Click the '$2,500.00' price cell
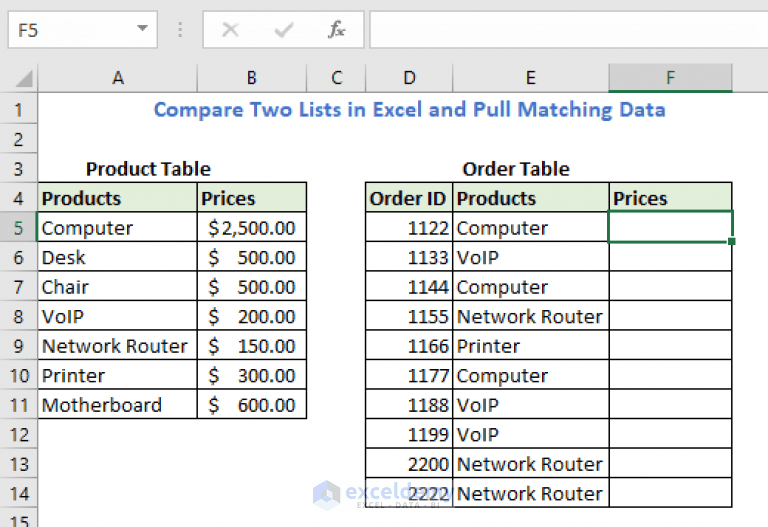The width and height of the screenshot is (768, 527). [252, 227]
